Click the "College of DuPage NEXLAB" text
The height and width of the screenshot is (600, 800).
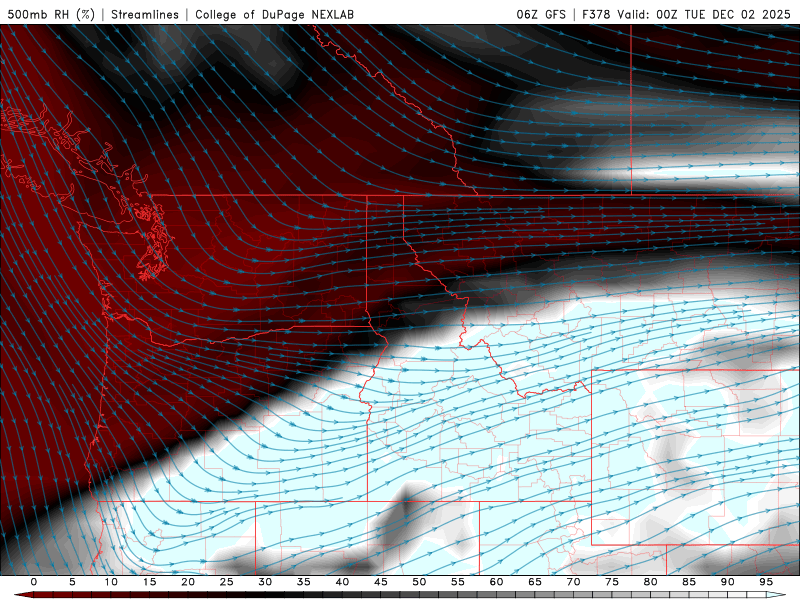[x=274, y=14]
